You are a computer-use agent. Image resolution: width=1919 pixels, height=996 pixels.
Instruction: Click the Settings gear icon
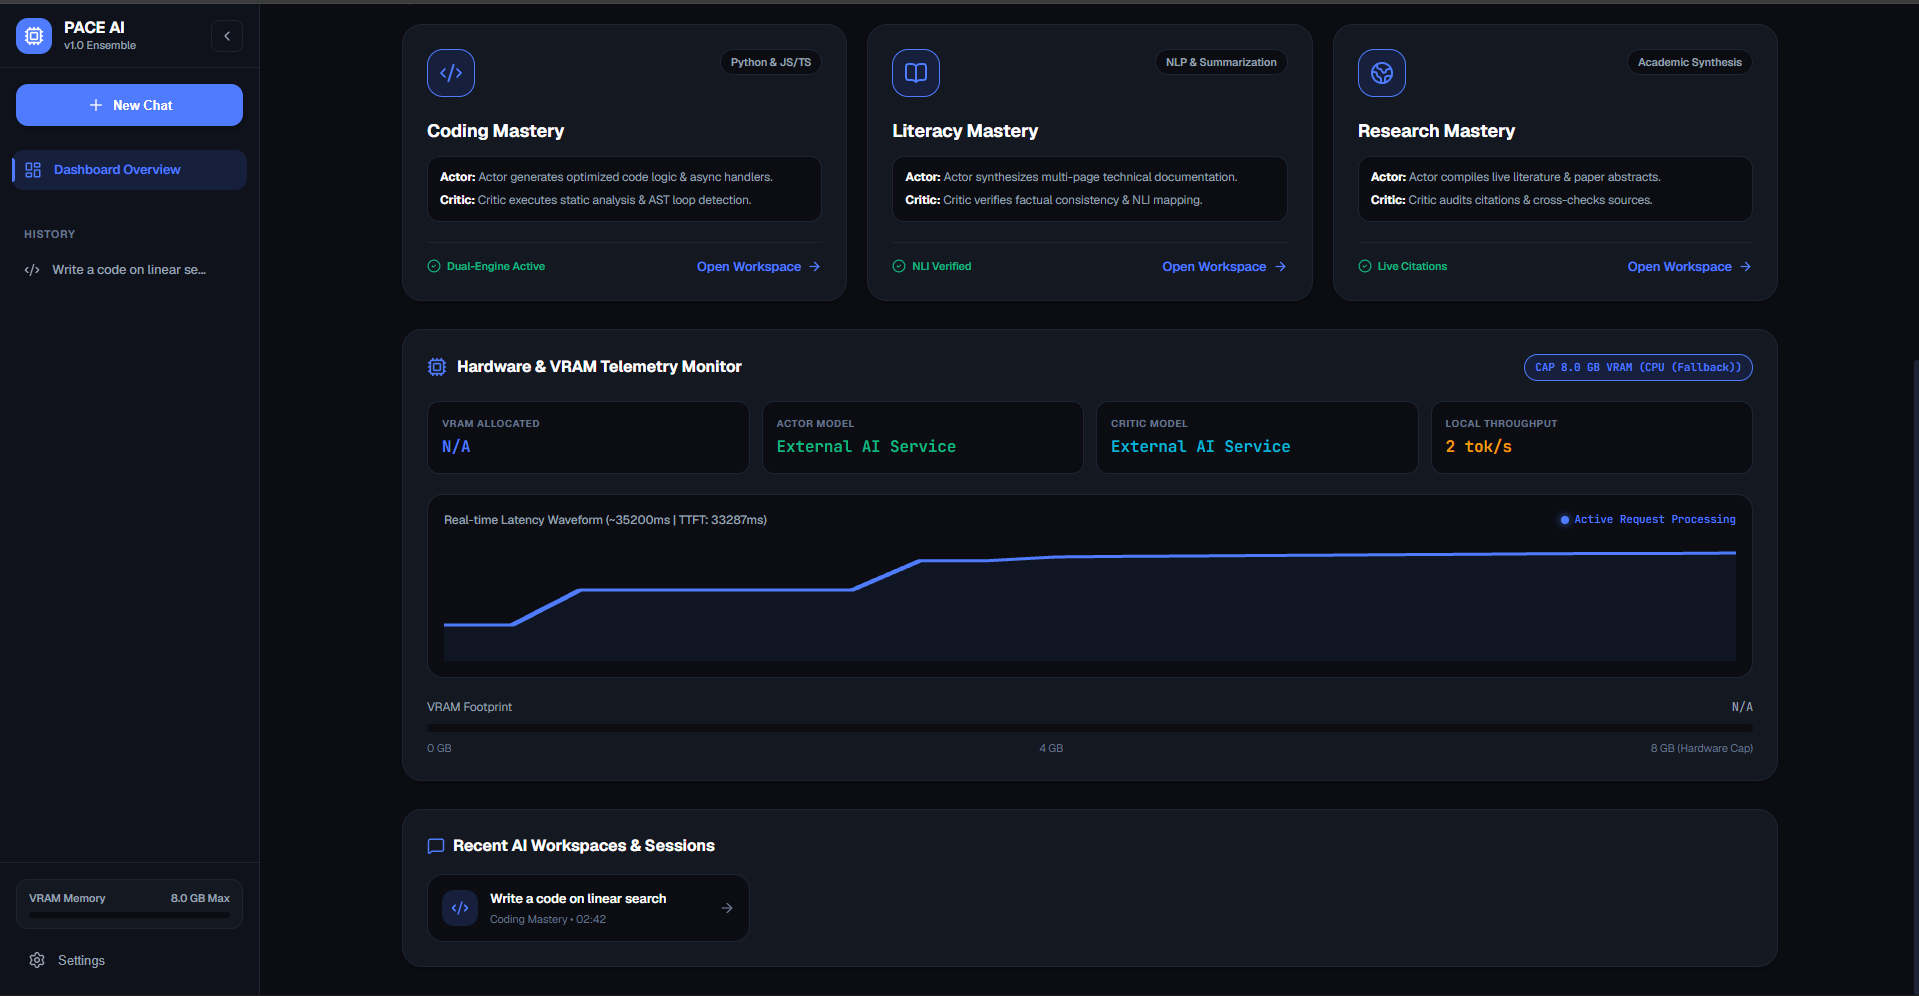[x=37, y=960]
